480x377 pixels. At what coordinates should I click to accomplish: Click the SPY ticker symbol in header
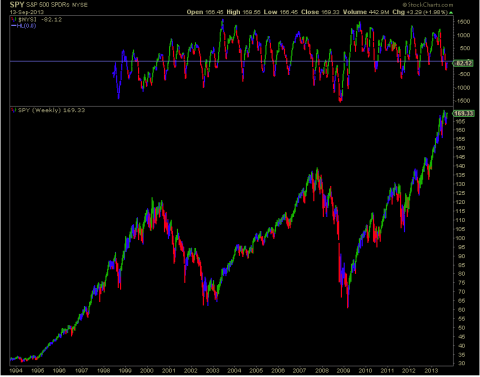tap(17, 5)
